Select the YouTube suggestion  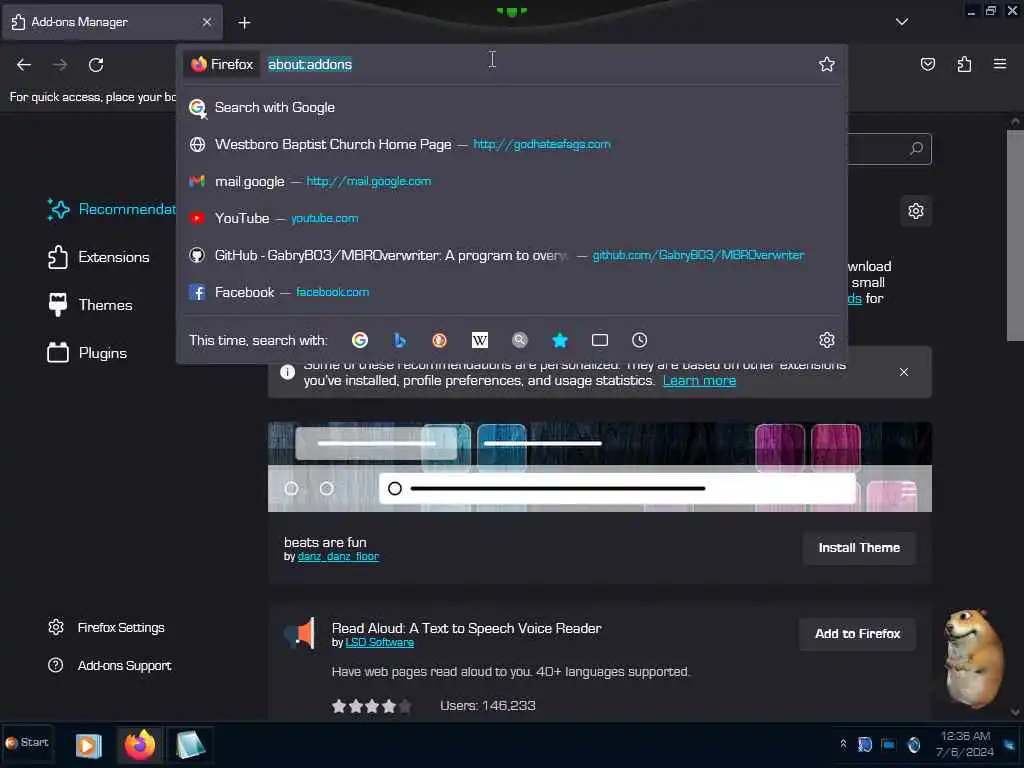[x=511, y=218]
